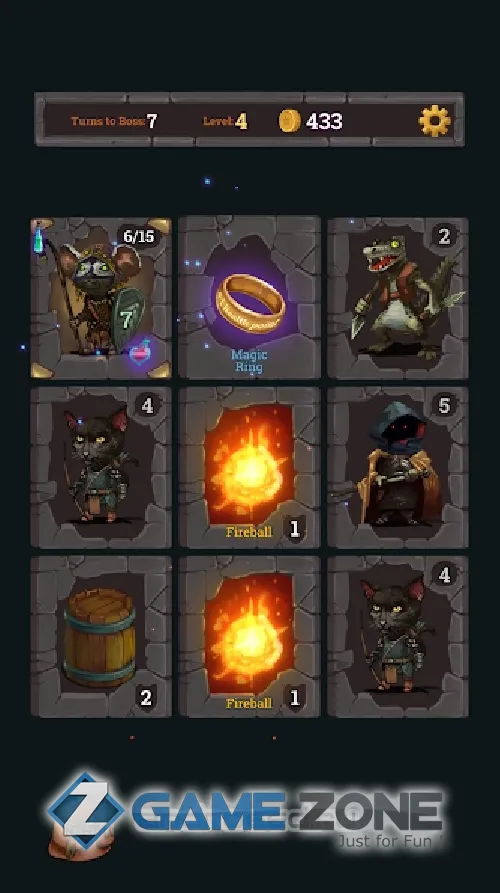Pick the middle-row Fireball card
500x893 pixels.
click(249, 468)
